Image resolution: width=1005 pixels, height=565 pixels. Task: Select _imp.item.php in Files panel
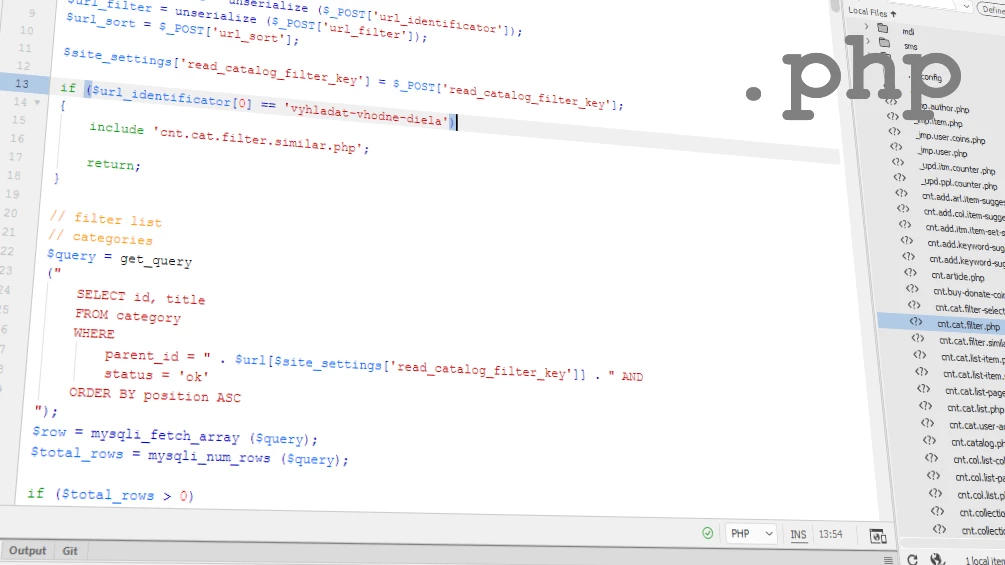[x=939, y=122]
